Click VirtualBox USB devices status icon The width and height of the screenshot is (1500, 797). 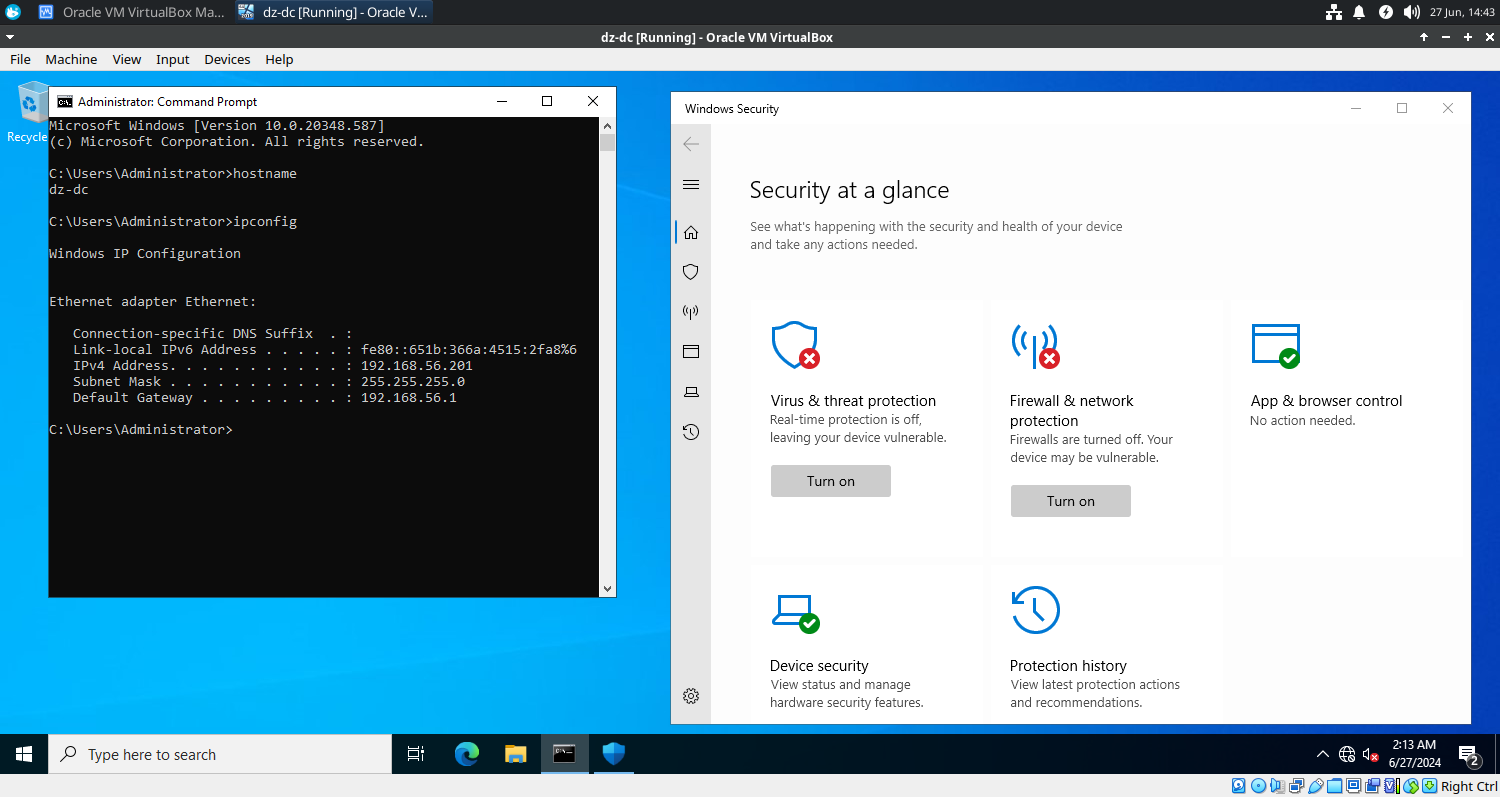pyautogui.click(x=1316, y=786)
